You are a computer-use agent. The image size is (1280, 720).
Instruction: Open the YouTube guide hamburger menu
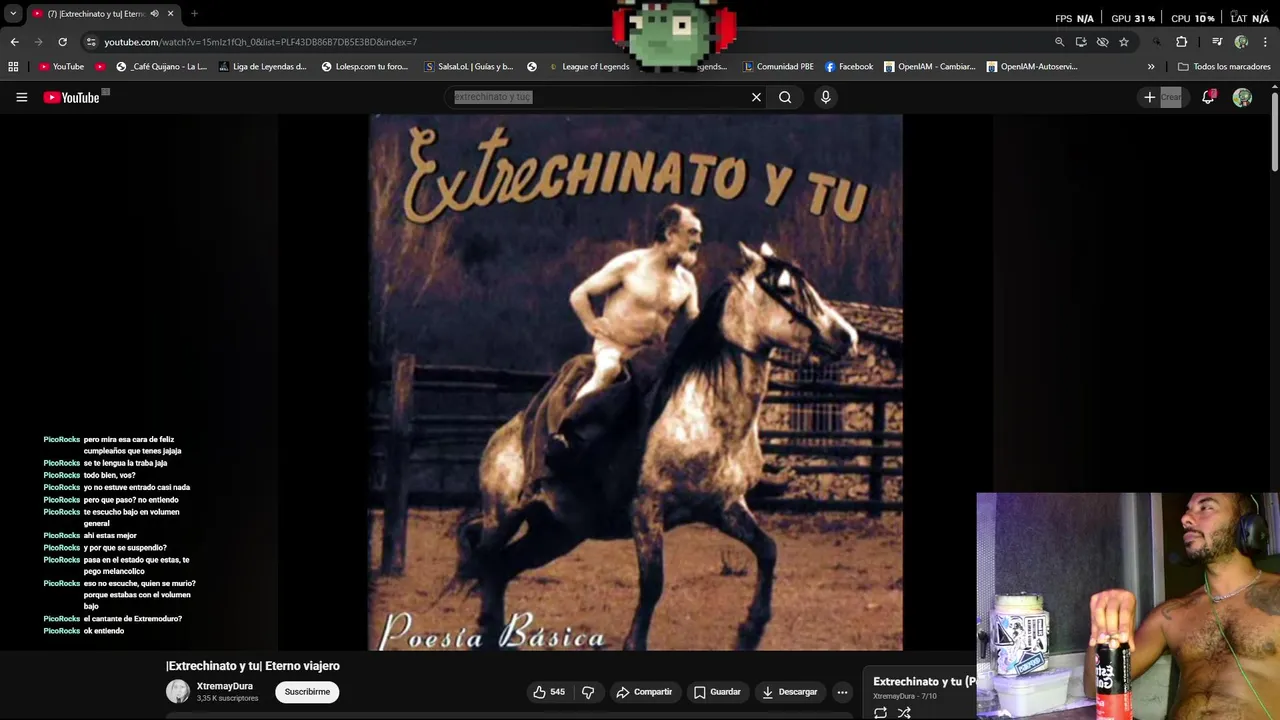point(21,97)
